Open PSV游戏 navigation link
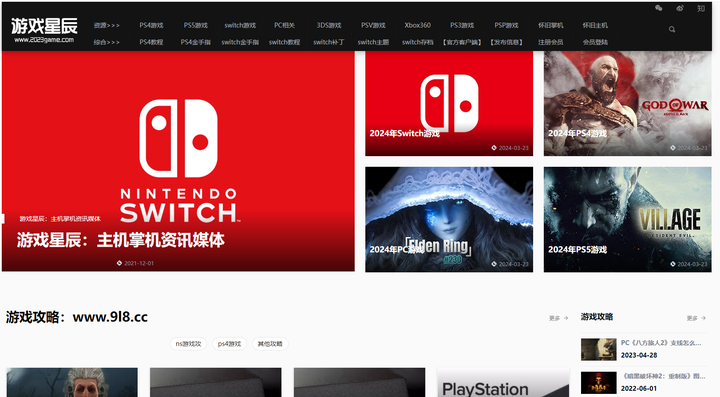Screen dimensions: 720x397 click(373, 25)
